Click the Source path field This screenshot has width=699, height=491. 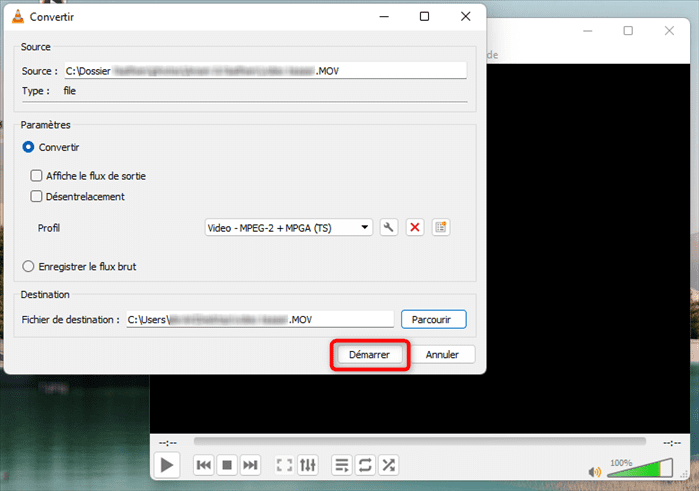[265, 70]
